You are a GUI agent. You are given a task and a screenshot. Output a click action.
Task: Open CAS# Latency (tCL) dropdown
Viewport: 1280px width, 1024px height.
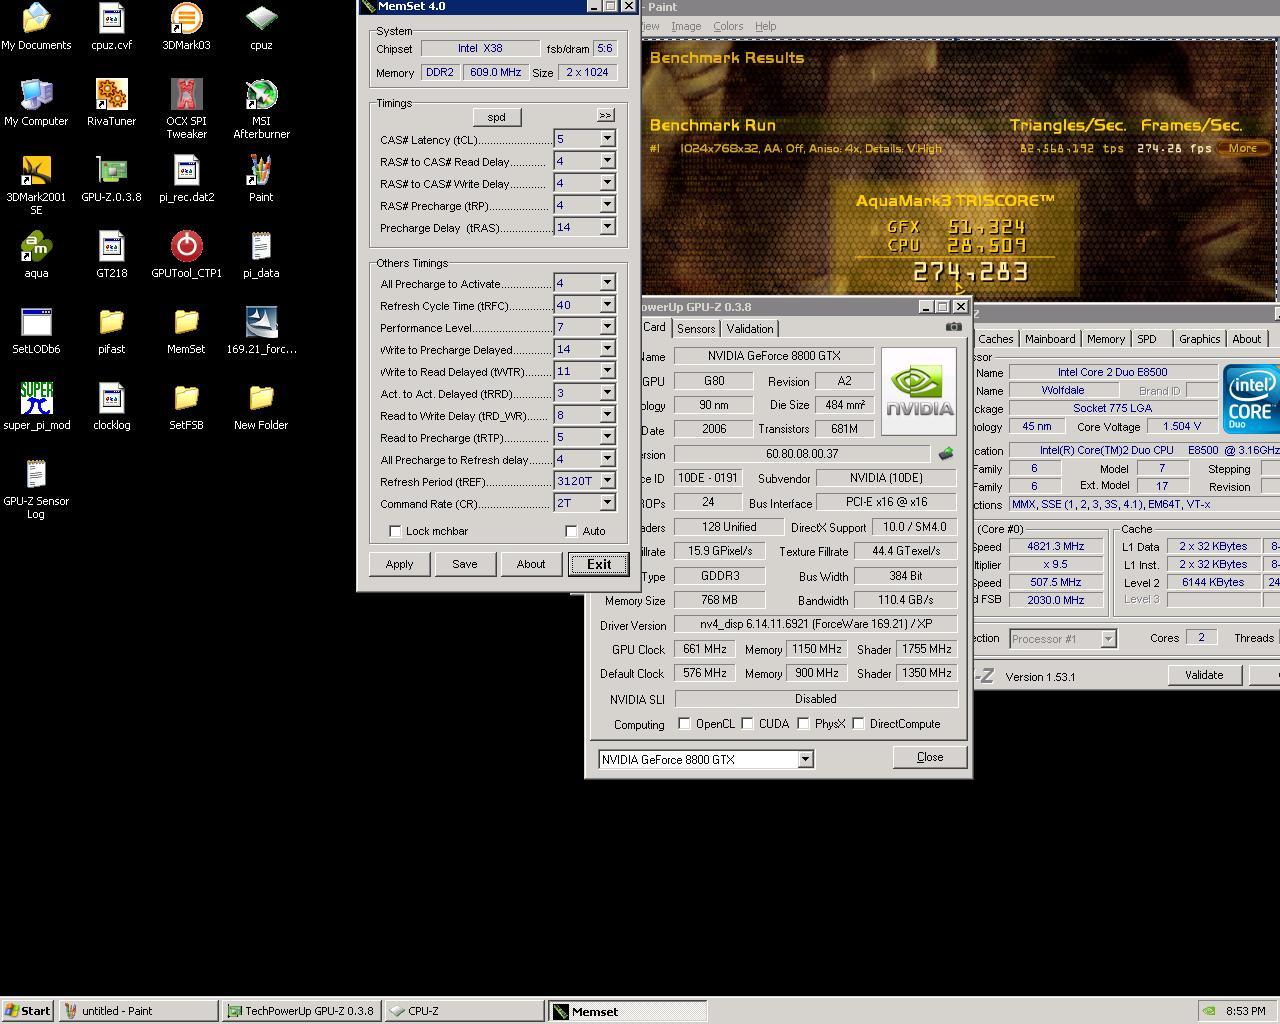click(x=607, y=139)
